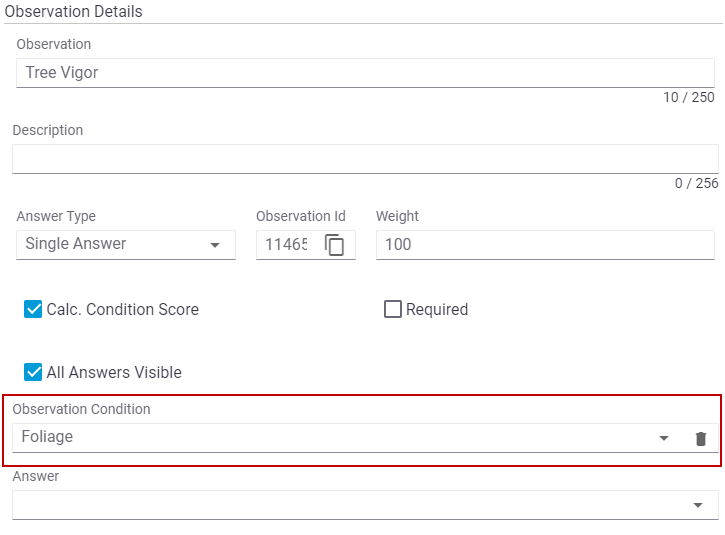725x535 pixels.
Task: Click the Observation Id number field
Action: pyautogui.click(x=285, y=245)
